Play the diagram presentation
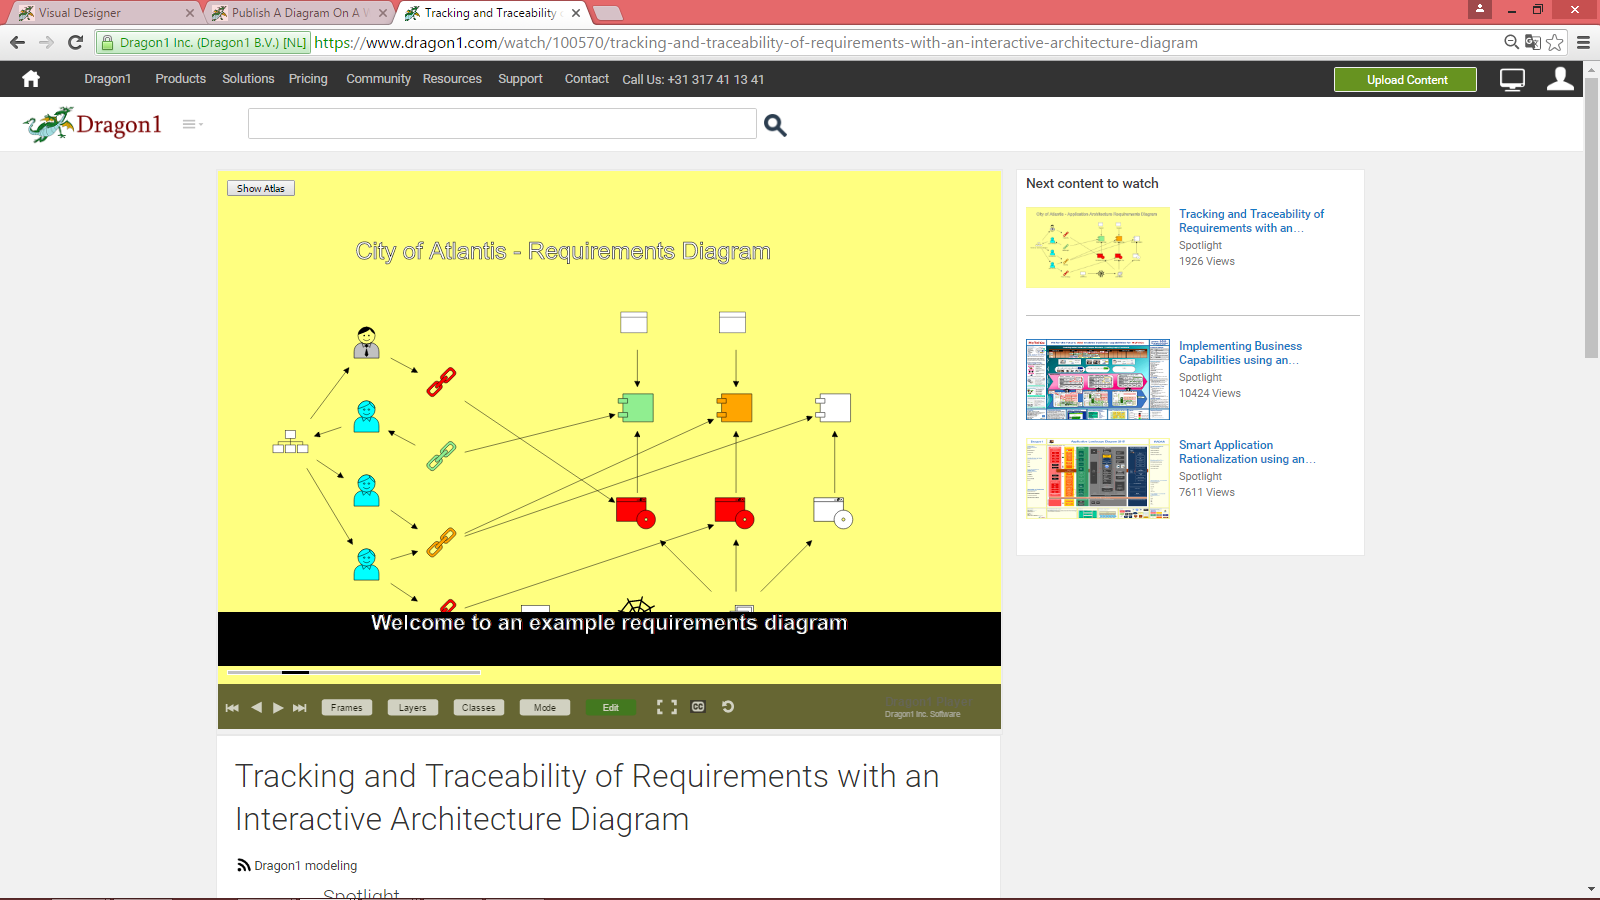This screenshot has width=1600, height=900. [278, 707]
